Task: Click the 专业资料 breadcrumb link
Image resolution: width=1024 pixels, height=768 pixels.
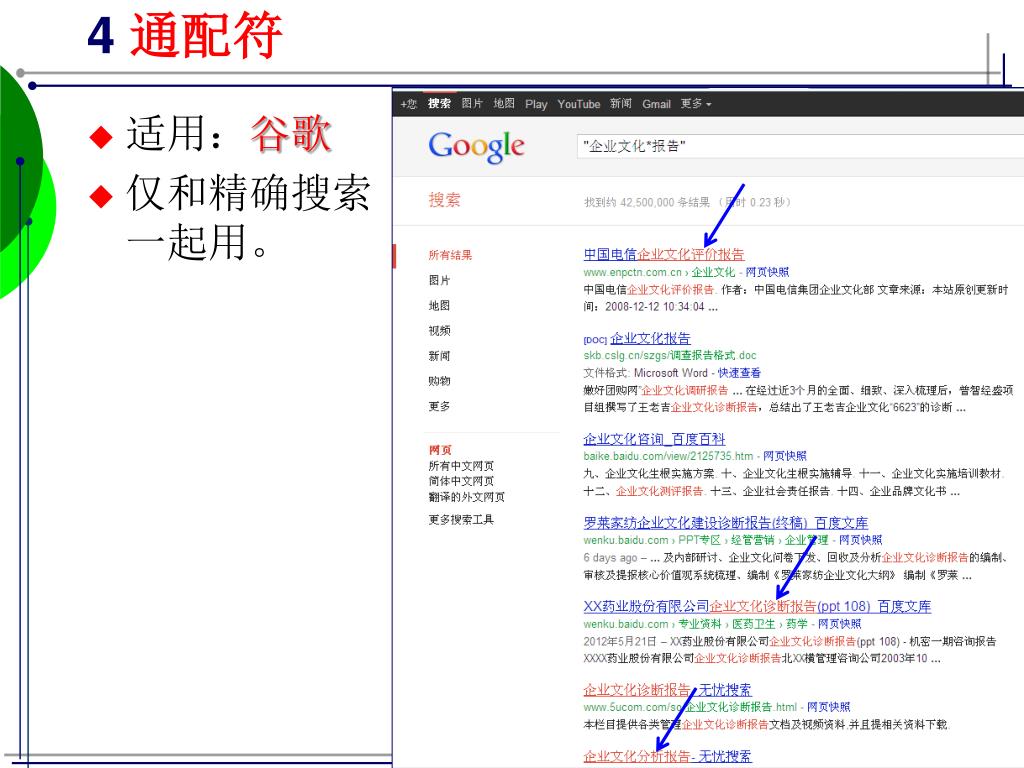Action: tap(700, 624)
